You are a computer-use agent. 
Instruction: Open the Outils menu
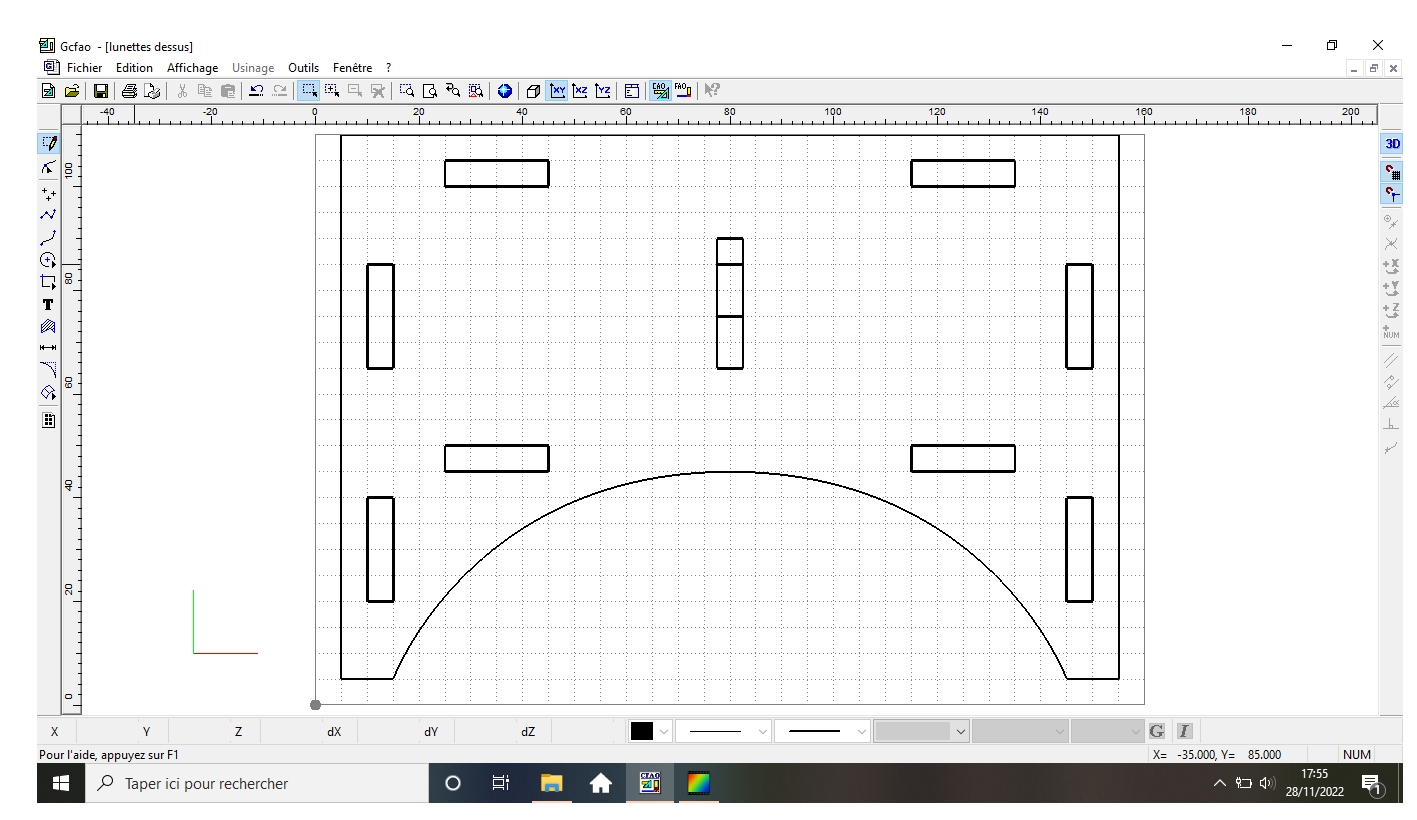(x=303, y=68)
